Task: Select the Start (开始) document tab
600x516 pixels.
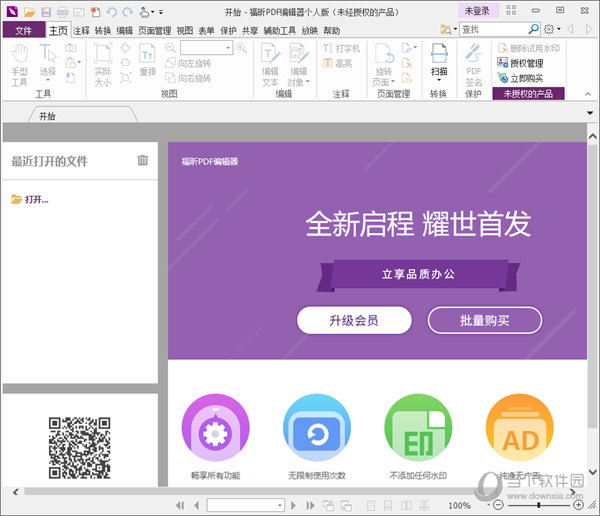Action: tap(83, 115)
